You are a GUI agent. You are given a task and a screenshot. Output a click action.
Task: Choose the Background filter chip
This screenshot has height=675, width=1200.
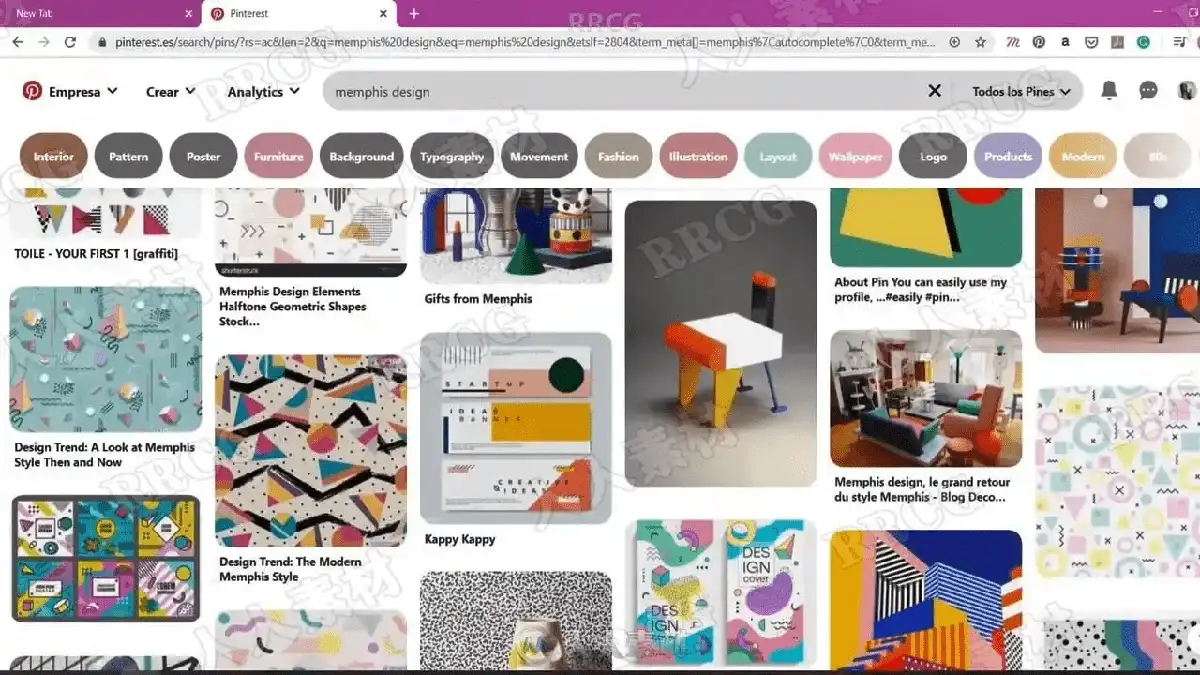click(x=362, y=156)
